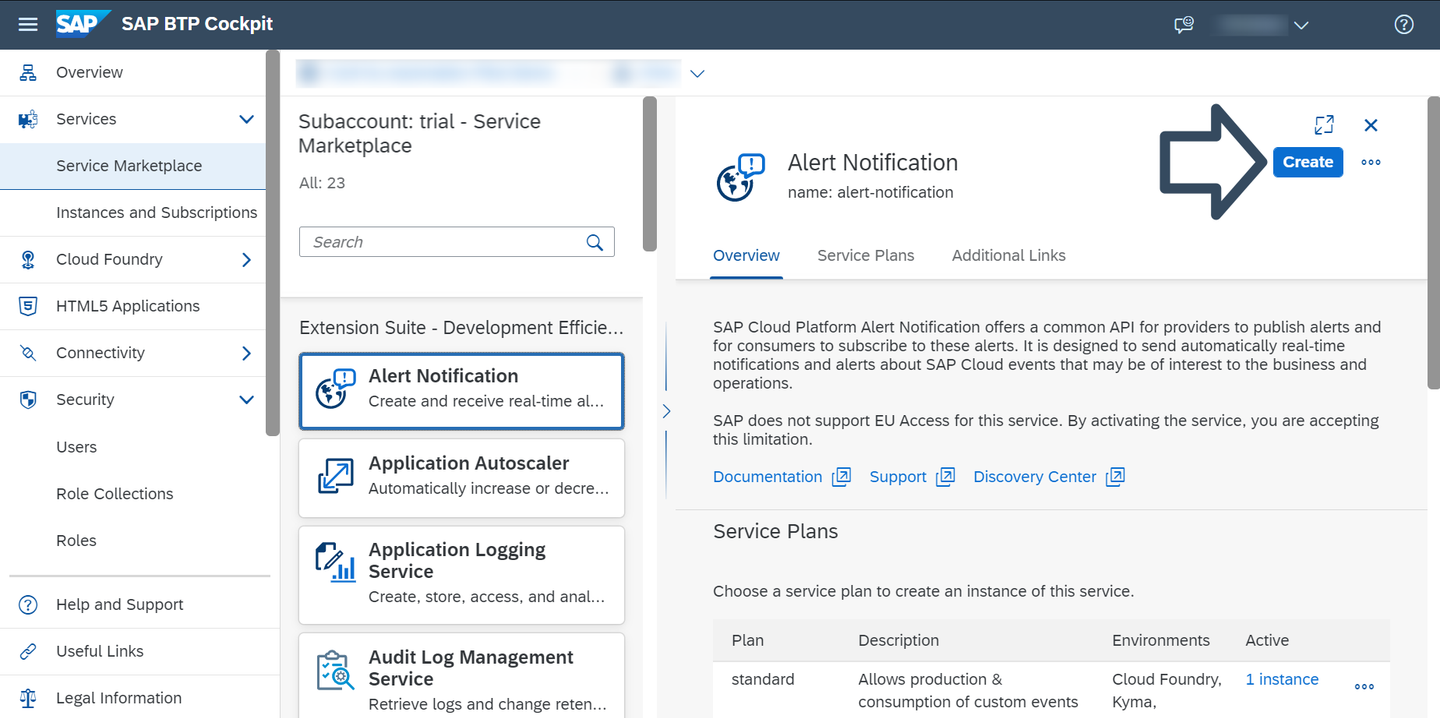Collapse the Security section
This screenshot has width=1440, height=718.
click(247, 400)
